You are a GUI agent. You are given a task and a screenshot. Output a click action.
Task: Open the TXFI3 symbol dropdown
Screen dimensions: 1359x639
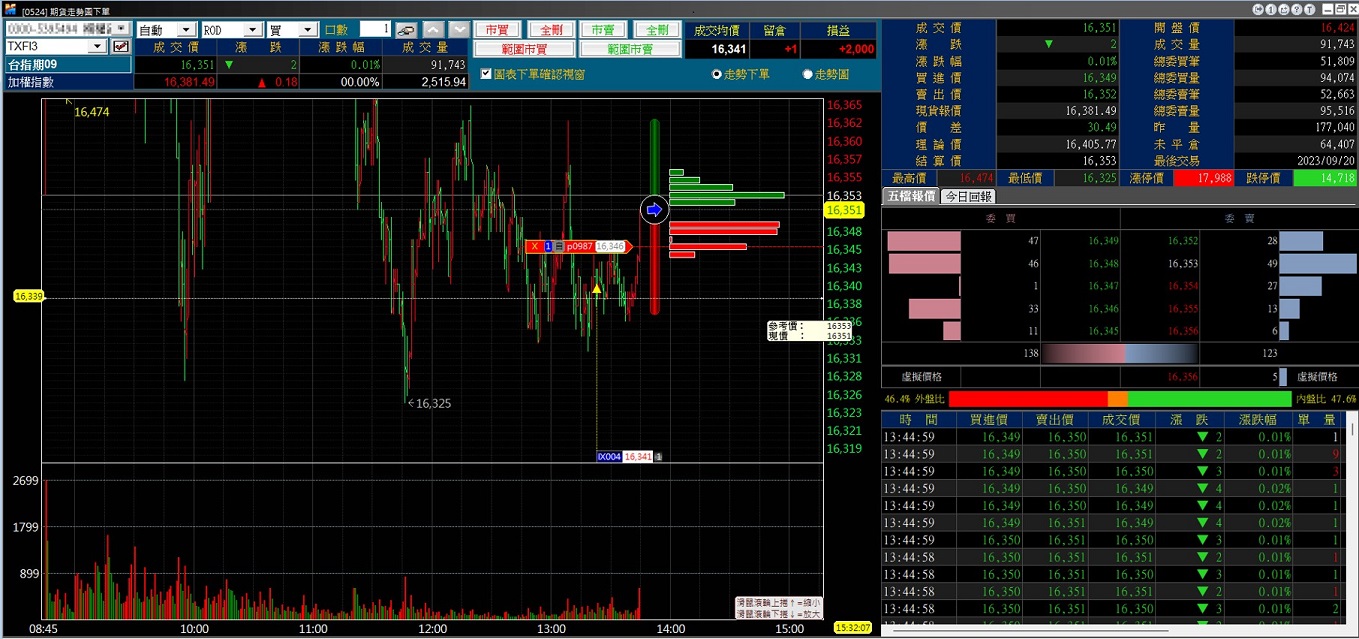[x=98, y=47]
